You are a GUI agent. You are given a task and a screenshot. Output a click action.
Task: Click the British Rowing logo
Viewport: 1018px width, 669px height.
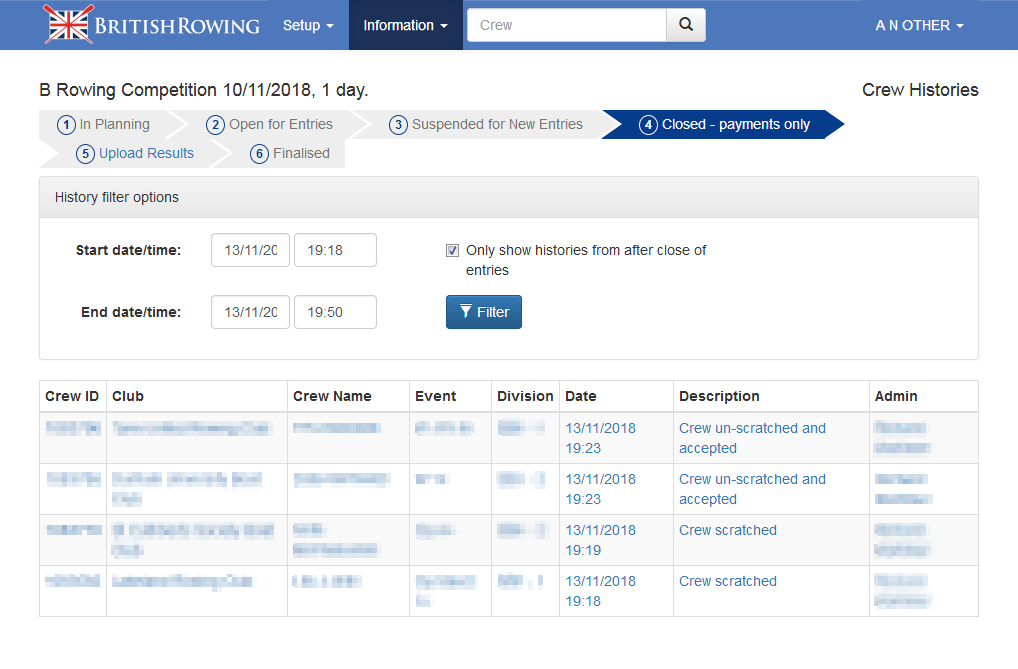pyautogui.click(x=152, y=25)
